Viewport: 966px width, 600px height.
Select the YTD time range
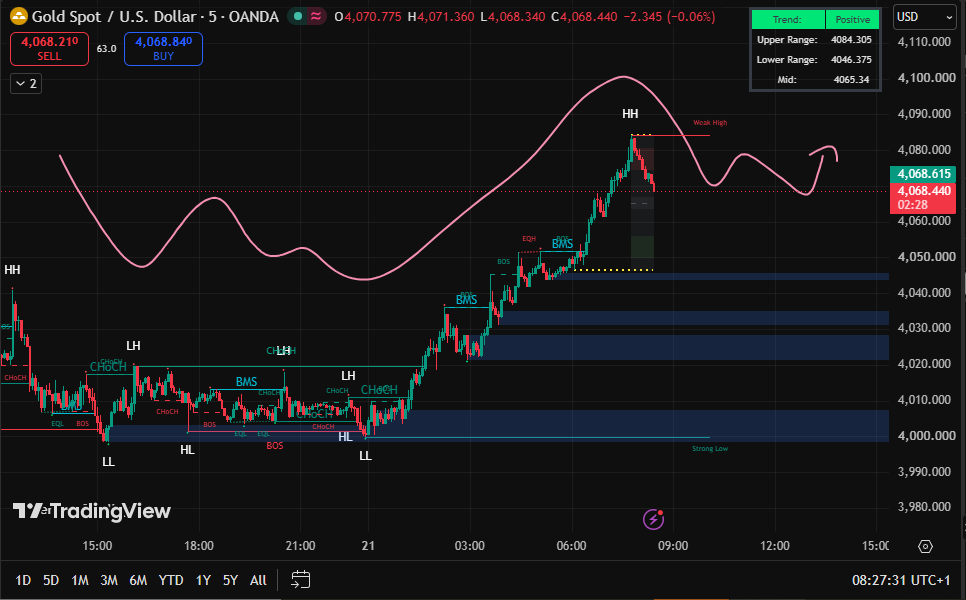[x=171, y=580]
